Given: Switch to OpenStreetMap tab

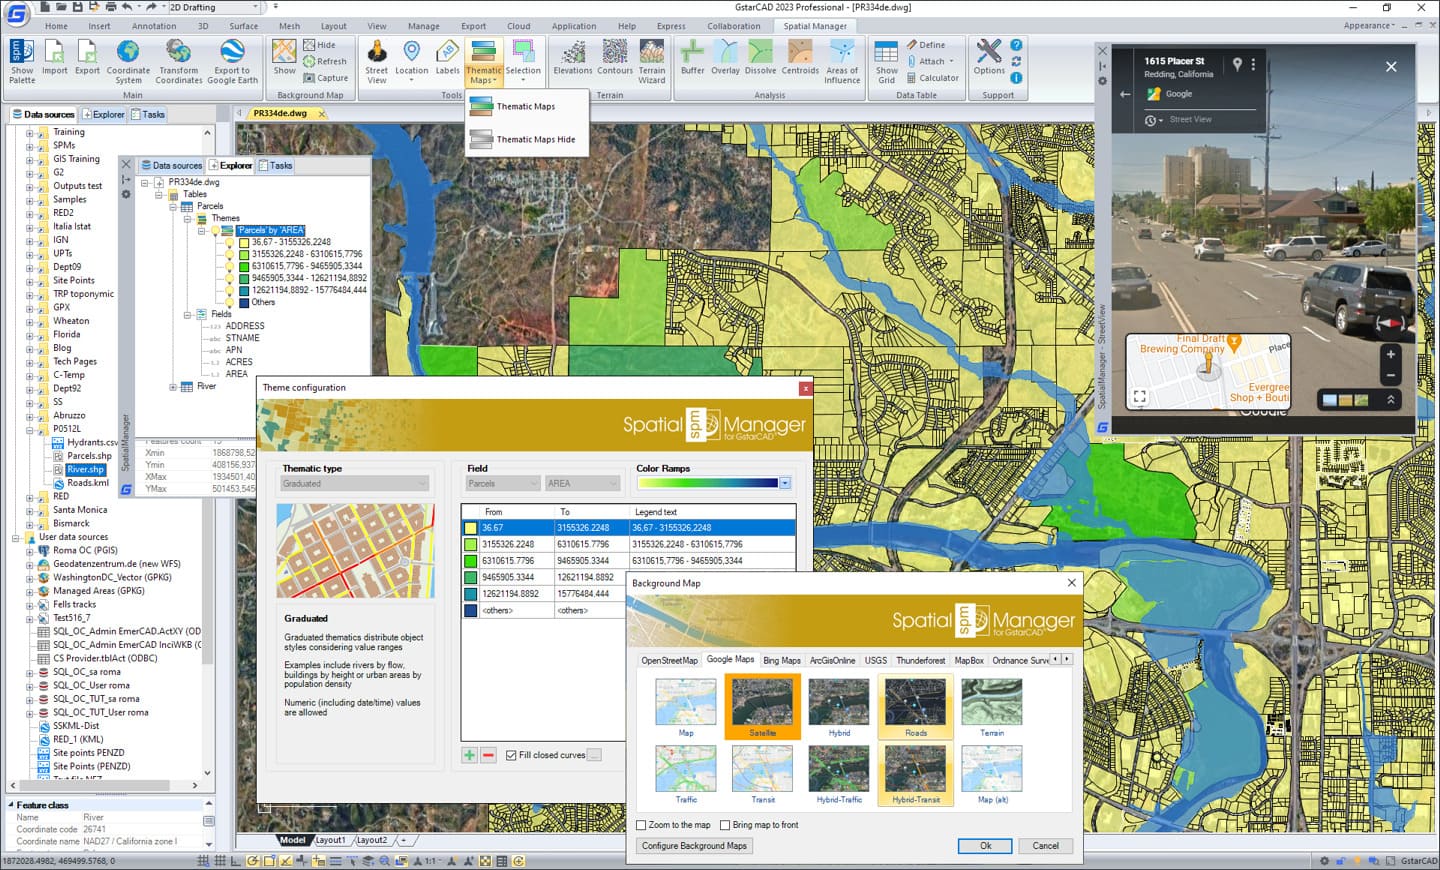Looking at the screenshot, I should point(669,660).
